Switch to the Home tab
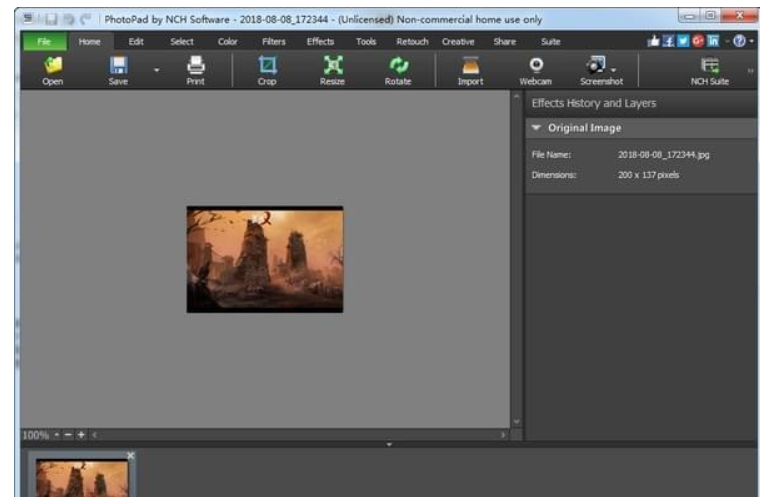This screenshot has height=497, width=760. point(90,42)
